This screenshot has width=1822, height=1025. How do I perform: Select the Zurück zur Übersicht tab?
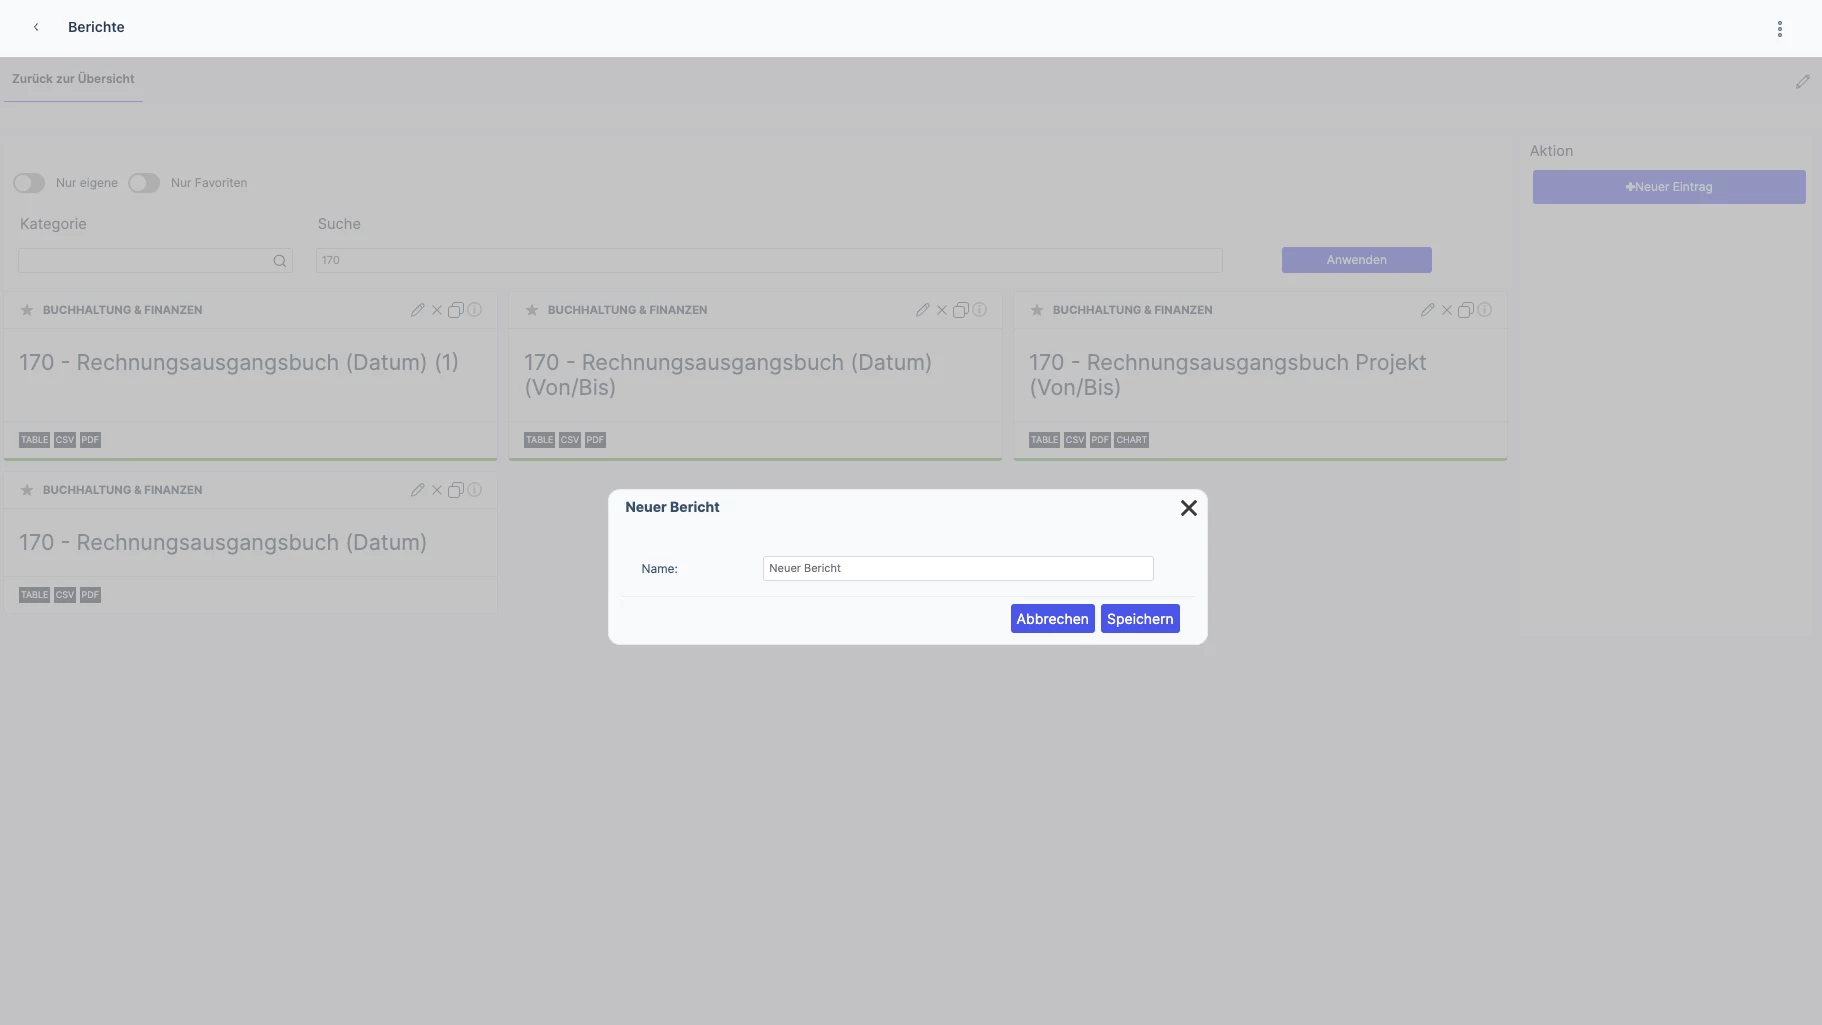pyautogui.click(x=73, y=79)
